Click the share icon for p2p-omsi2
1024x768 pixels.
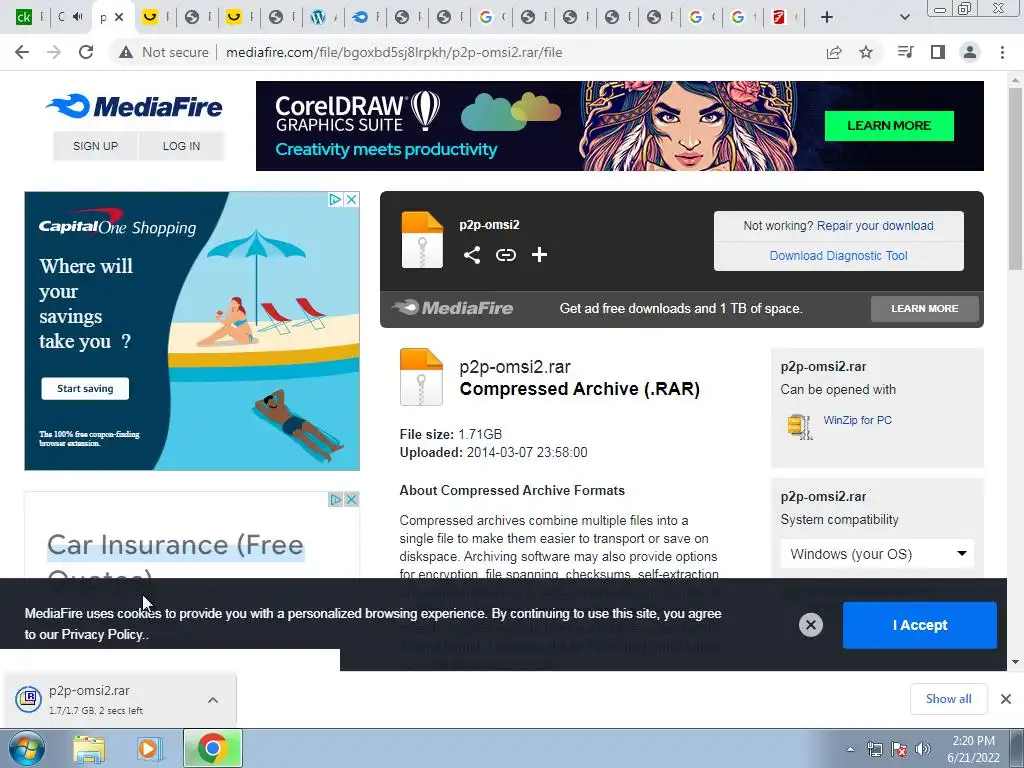point(472,255)
